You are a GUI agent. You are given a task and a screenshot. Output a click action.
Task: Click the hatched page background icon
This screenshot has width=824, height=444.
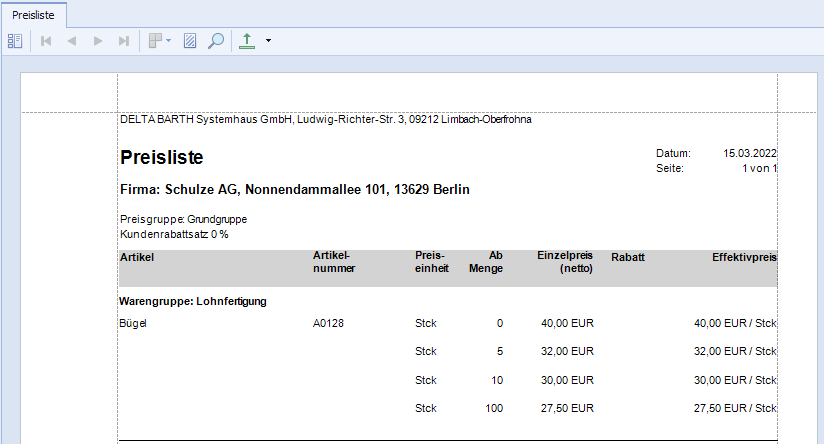[x=190, y=41]
